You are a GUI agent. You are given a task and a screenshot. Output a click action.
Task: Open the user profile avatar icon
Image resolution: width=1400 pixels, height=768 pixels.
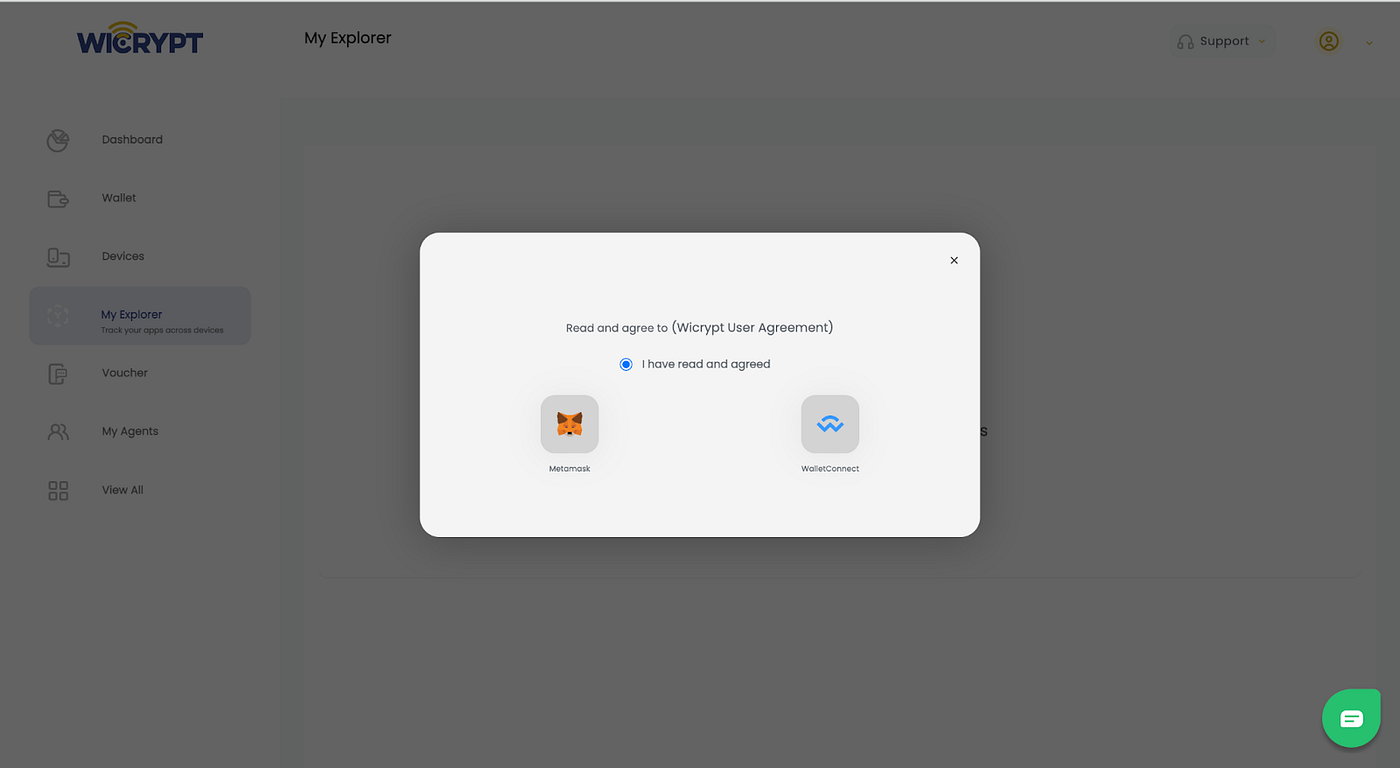(1328, 41)
